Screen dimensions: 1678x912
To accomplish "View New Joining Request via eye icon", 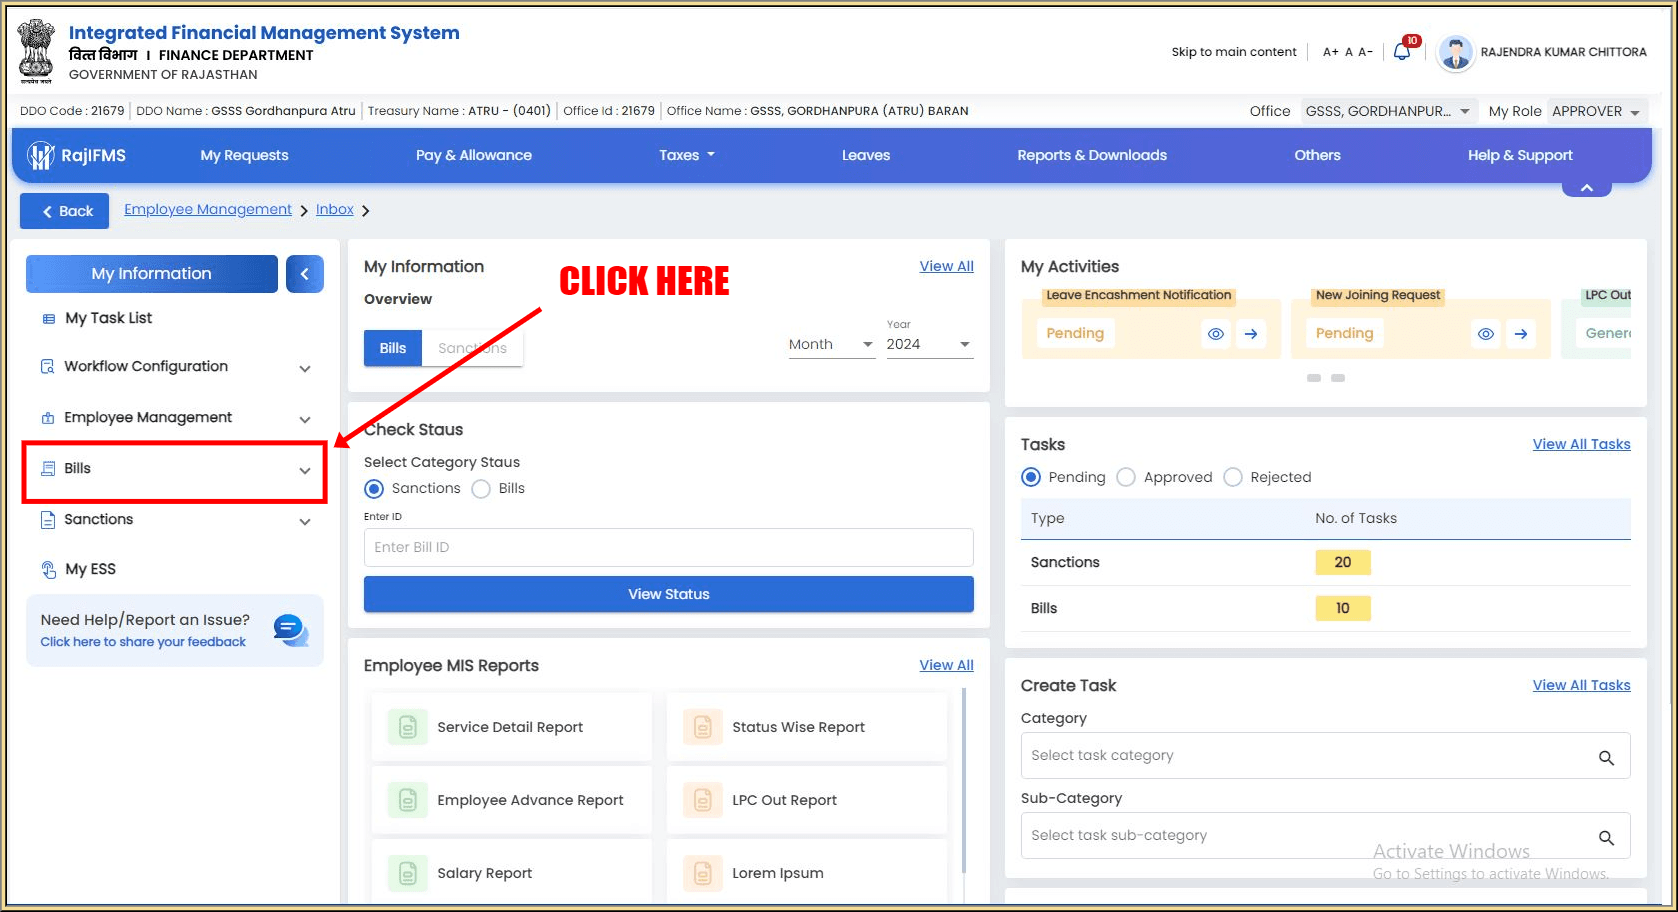I will click(1486, 334).
